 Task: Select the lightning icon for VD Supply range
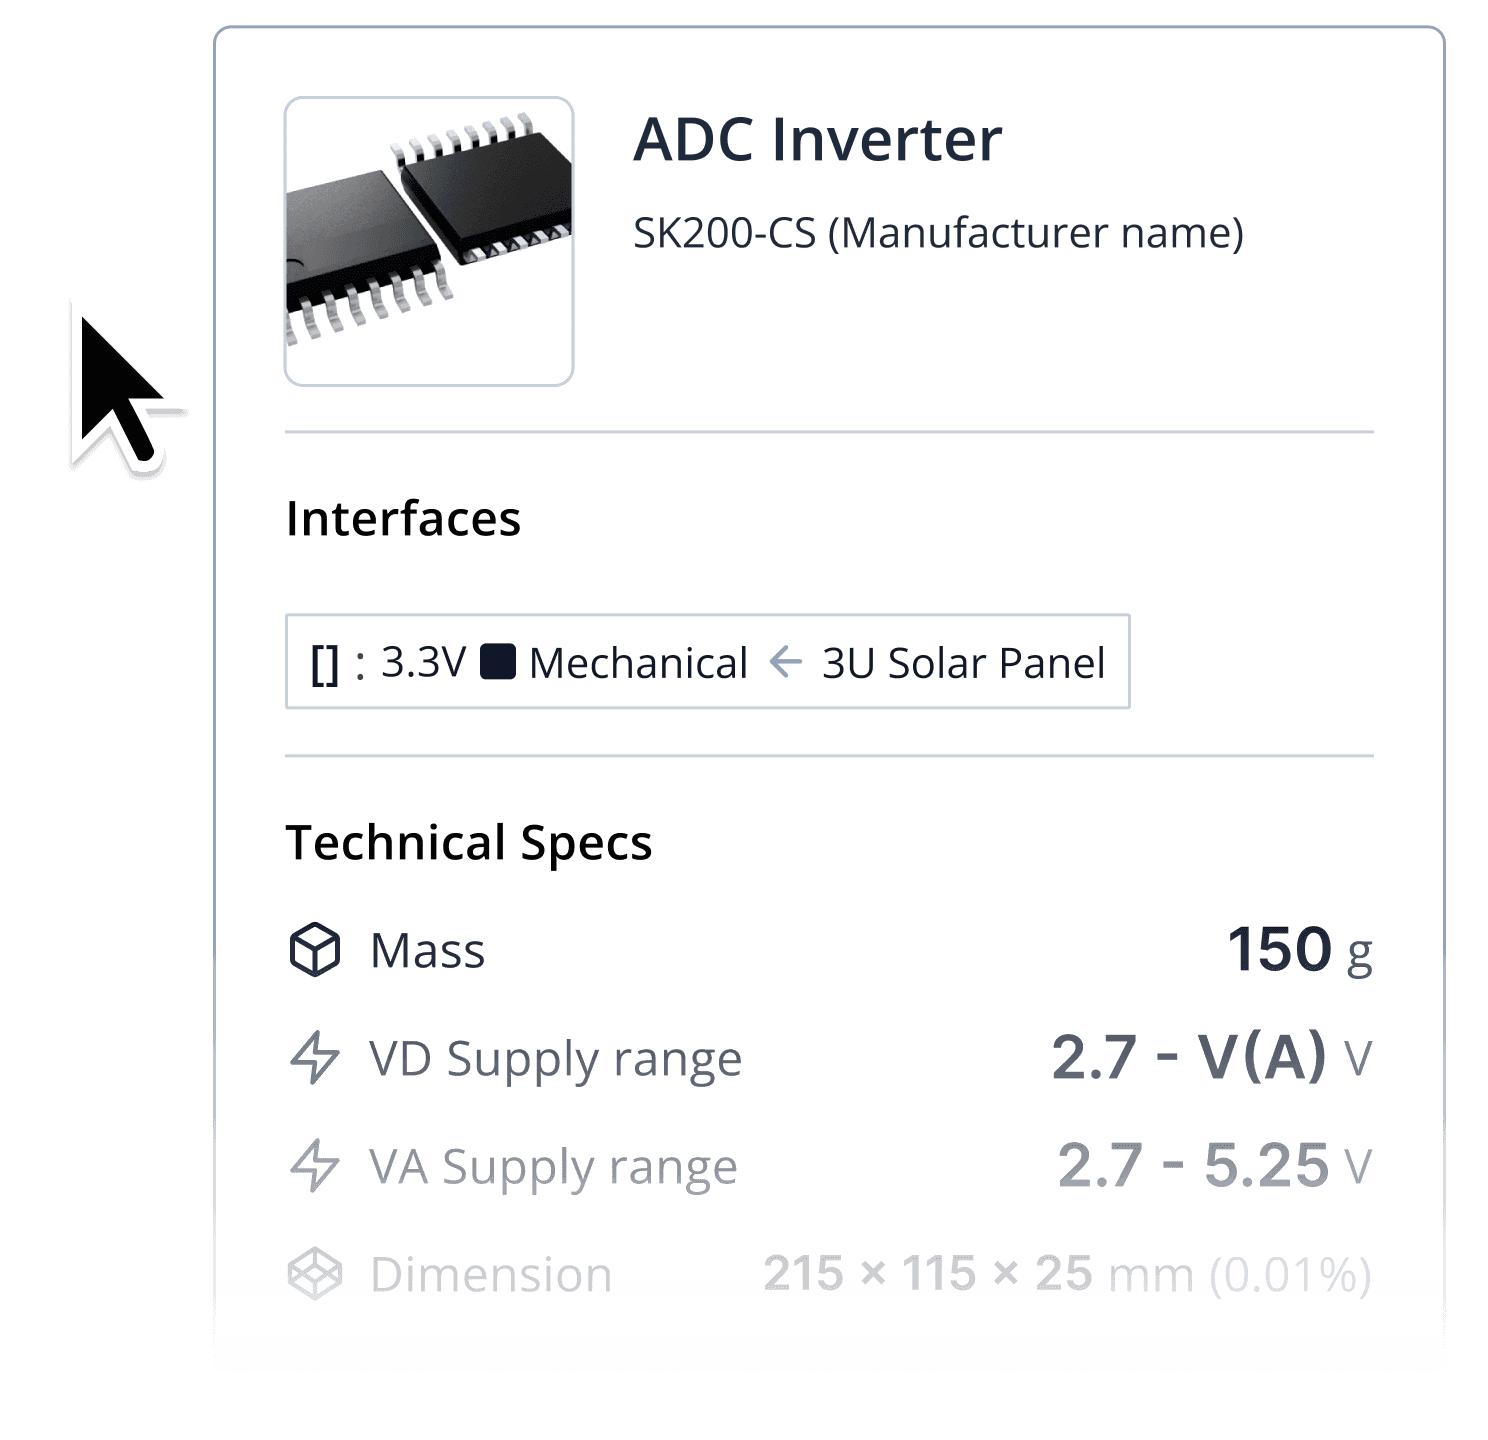coord(315,1058)
